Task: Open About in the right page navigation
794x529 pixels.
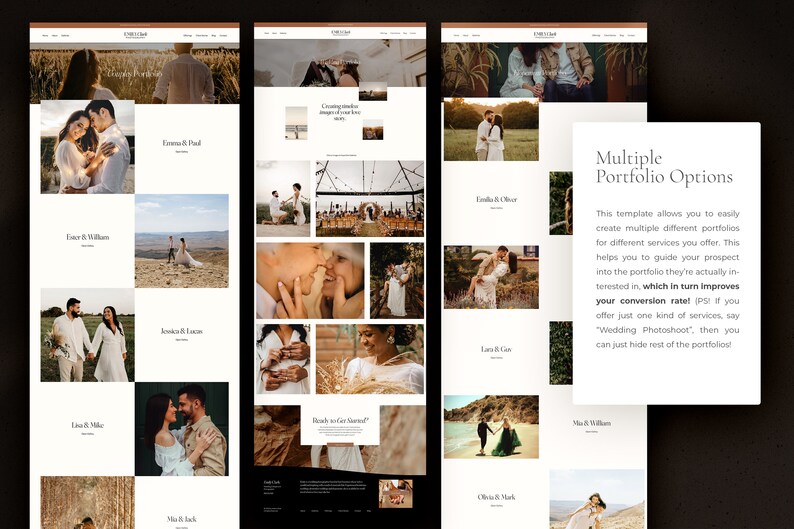Action: click(x=465, y=35)
